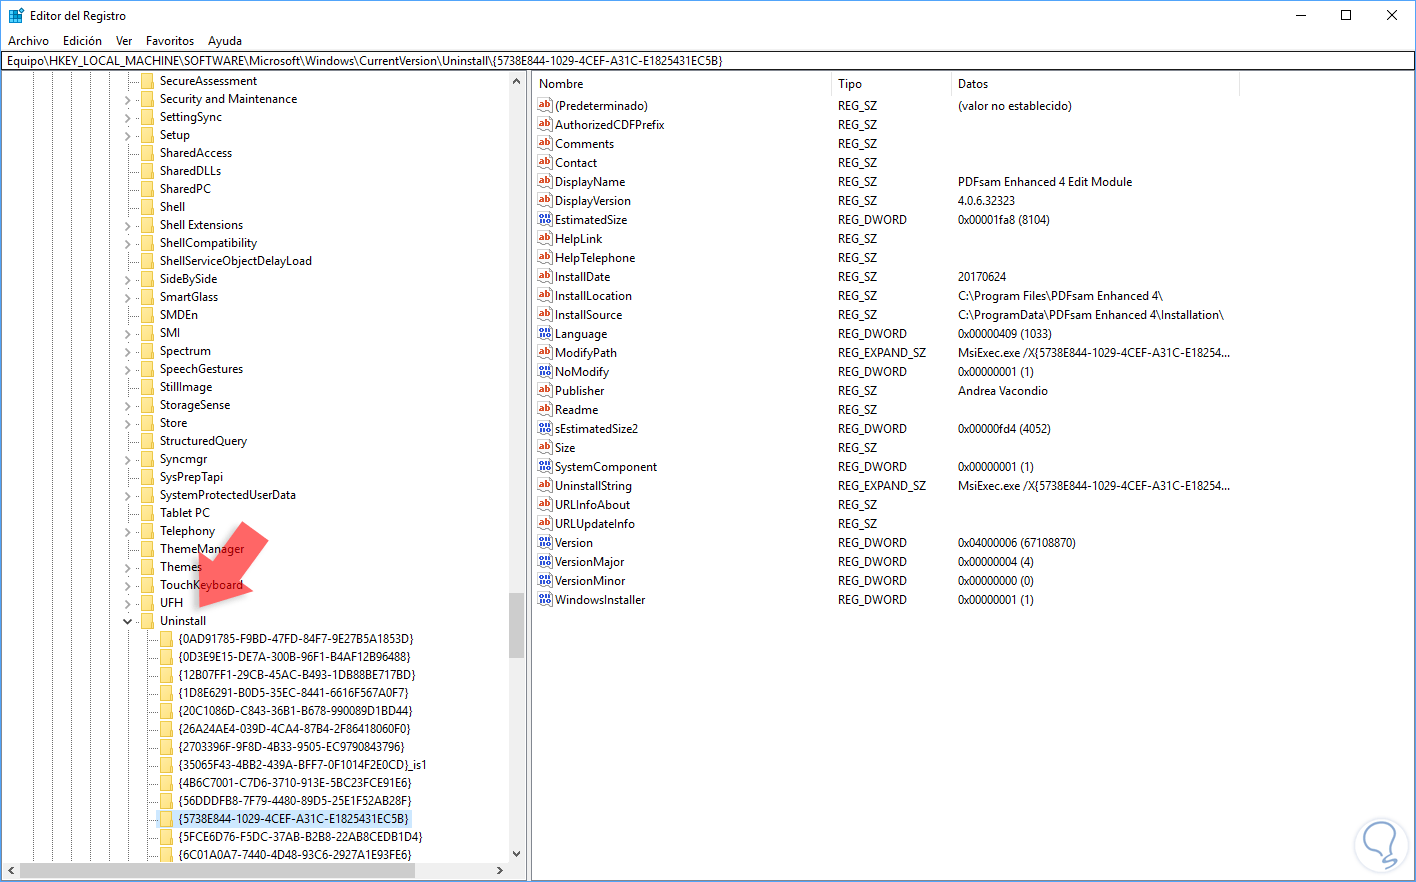Click the DisplayName string value icon

click(x=545, y=181)
